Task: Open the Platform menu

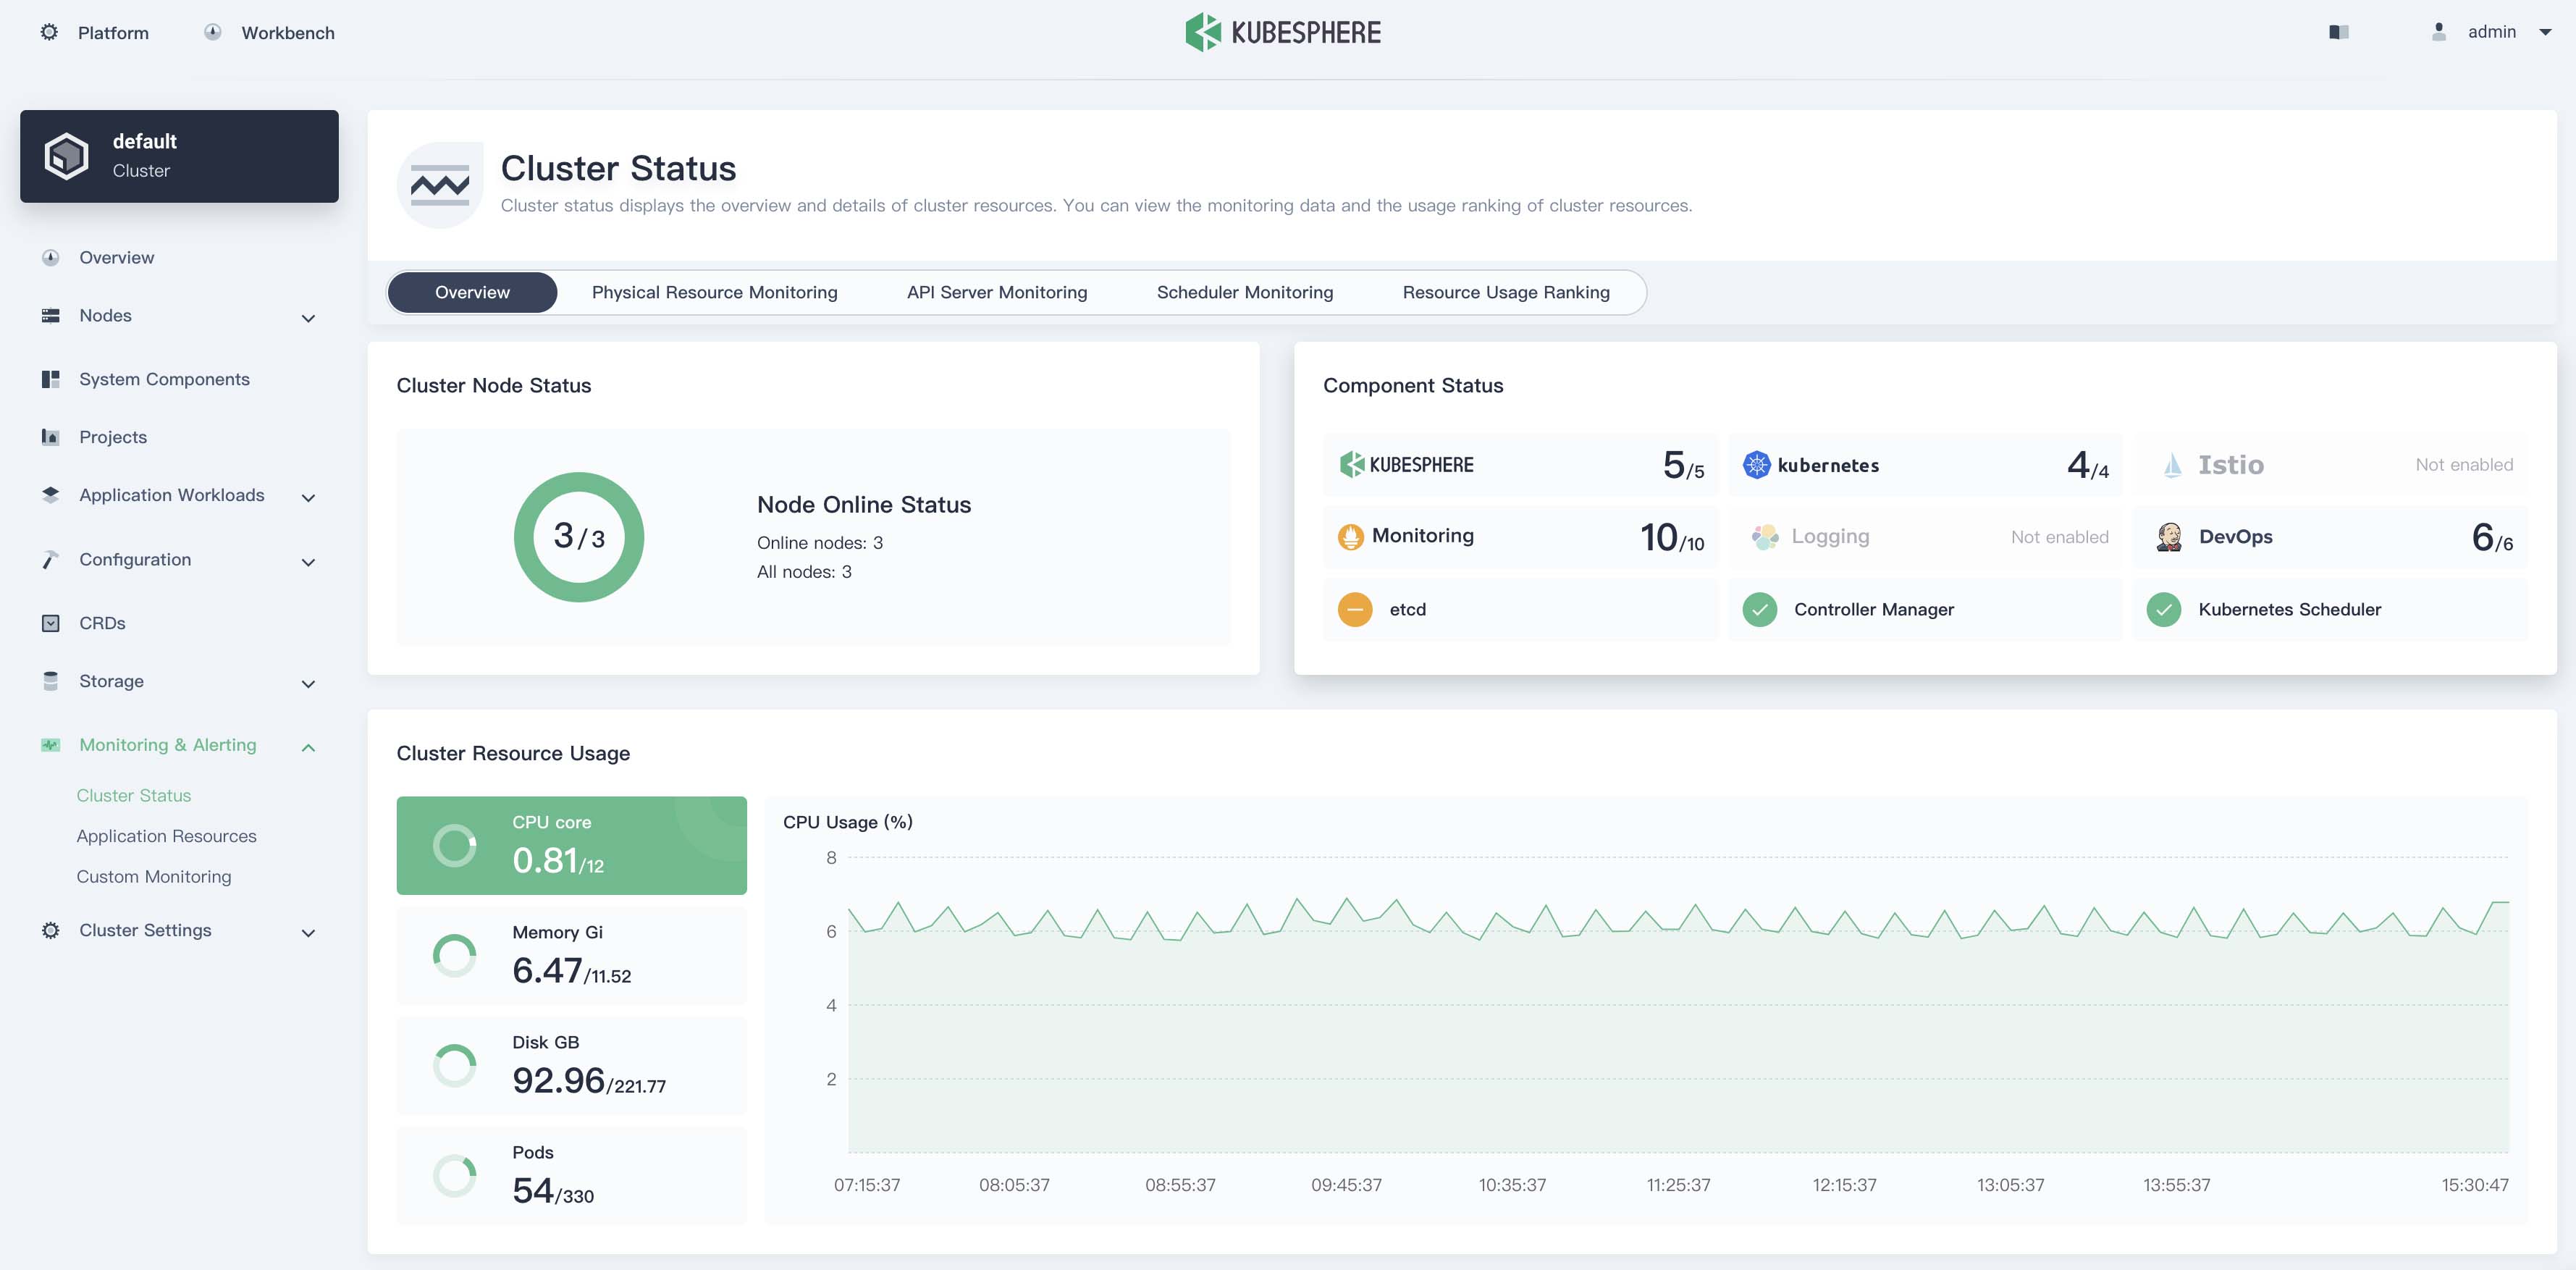Action: 95,32
